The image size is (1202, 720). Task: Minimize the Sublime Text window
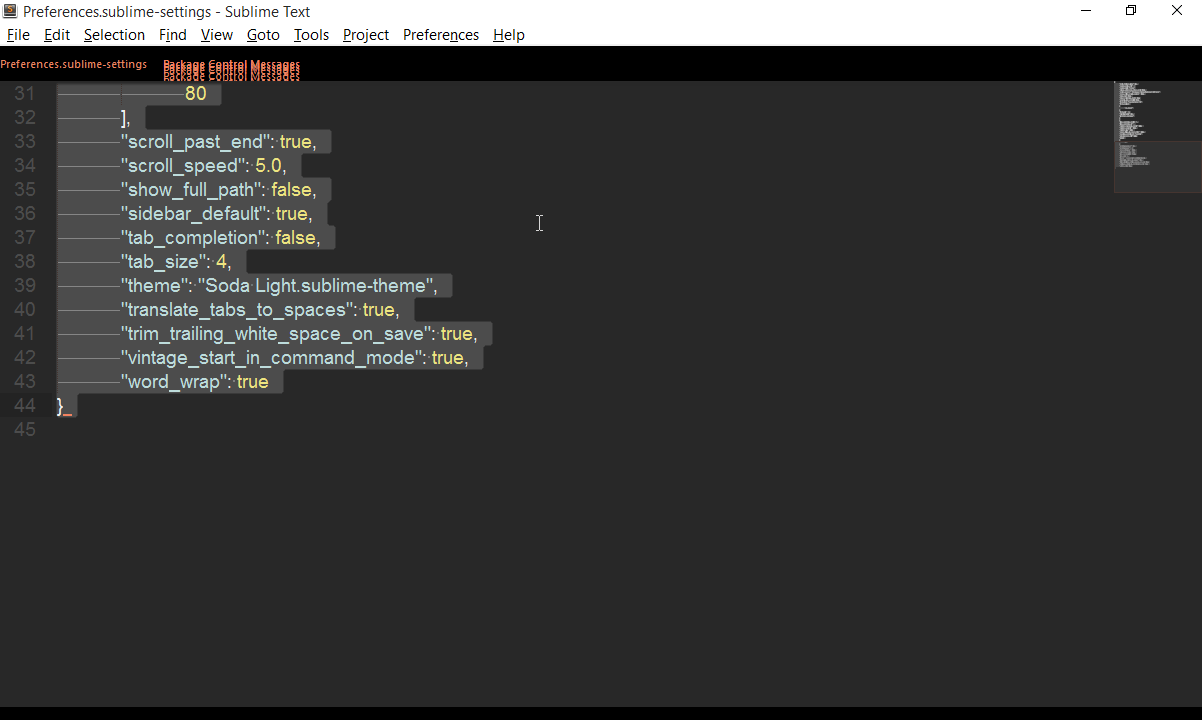tap(1086, 12)
